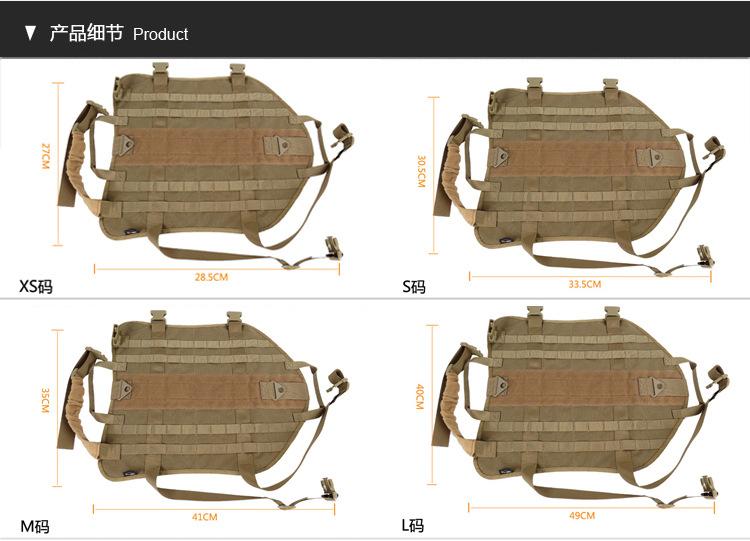This screenshot has height=541, width=750.
Task: Click the 40CM height measurement
Action: tap(419, 397)
